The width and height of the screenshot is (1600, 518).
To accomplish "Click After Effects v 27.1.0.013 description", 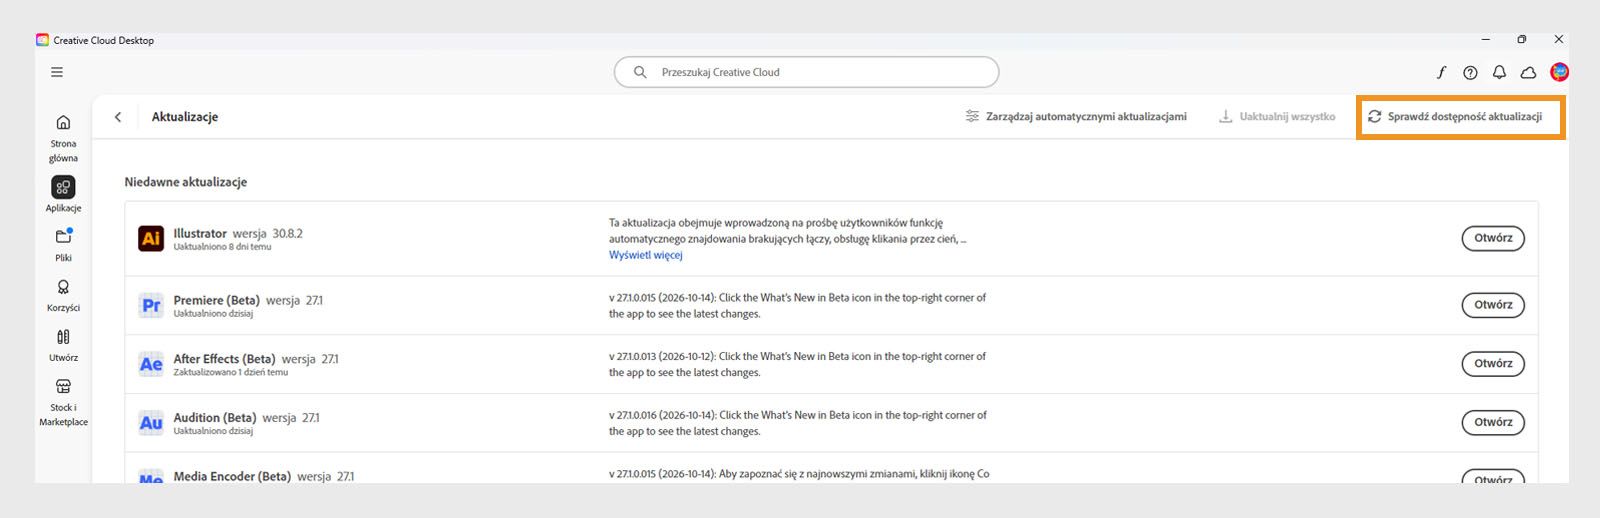I will coord(798,364).
